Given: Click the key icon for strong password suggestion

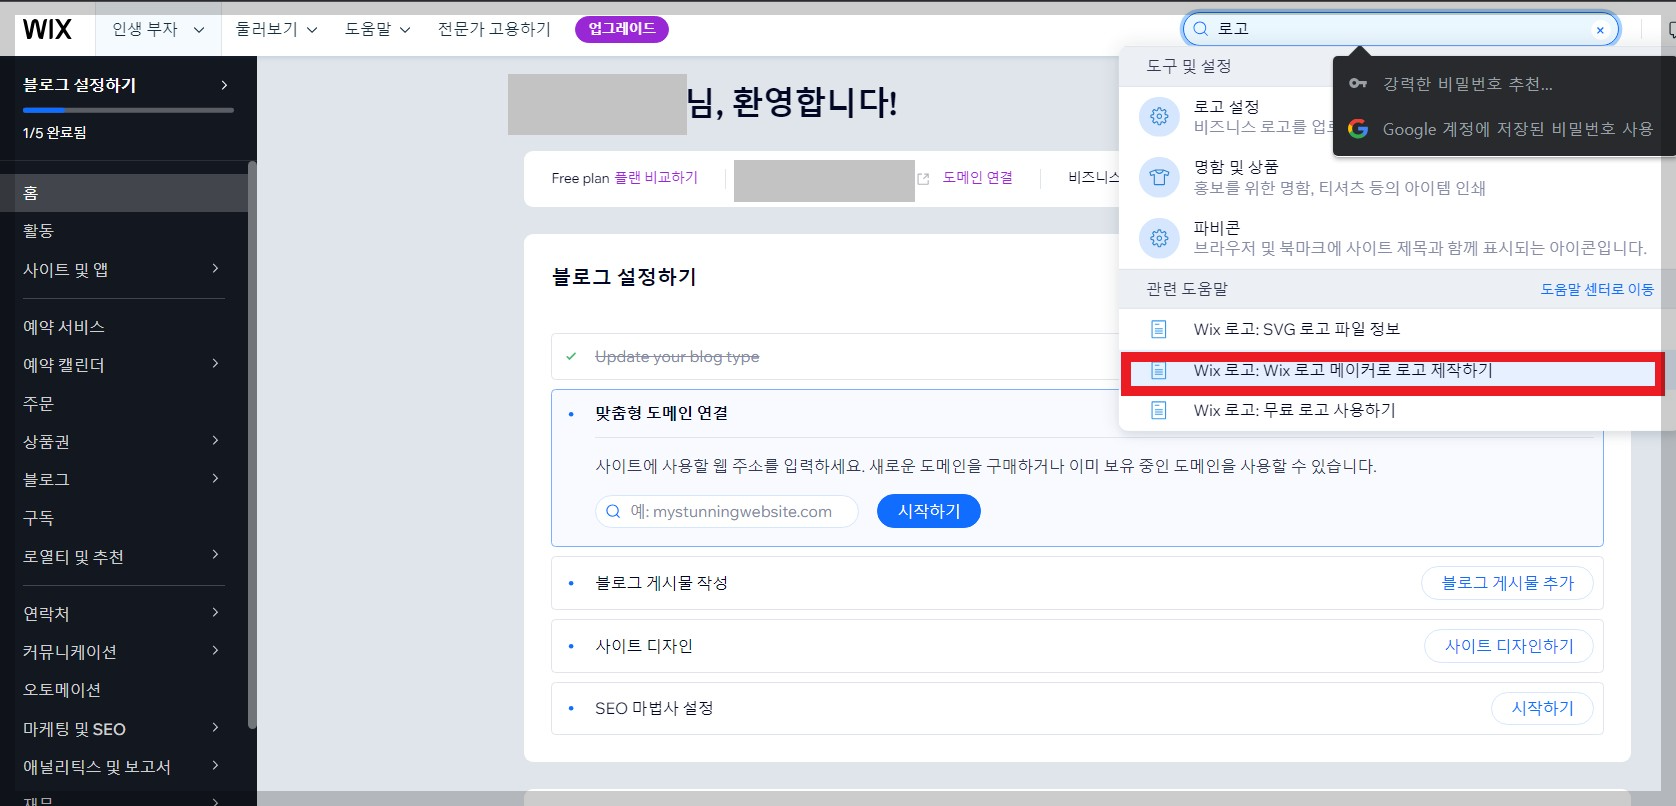Looking at the screenshot, I should pyautogui.click(x=1357, y=84).
